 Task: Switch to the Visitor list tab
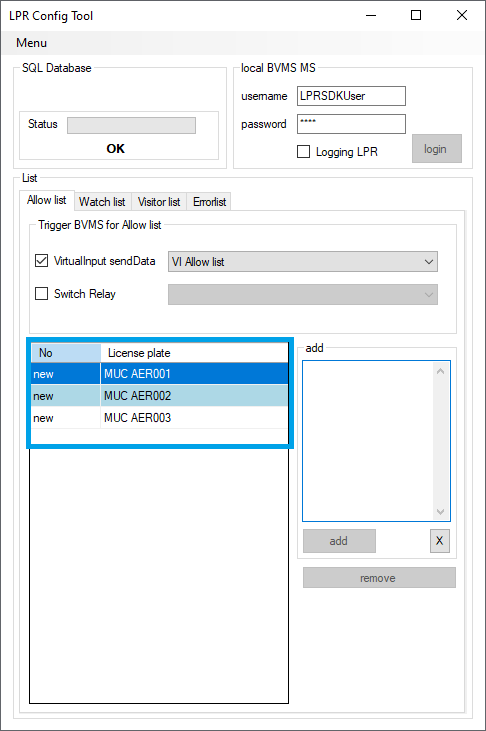click(x=159, y=202)
